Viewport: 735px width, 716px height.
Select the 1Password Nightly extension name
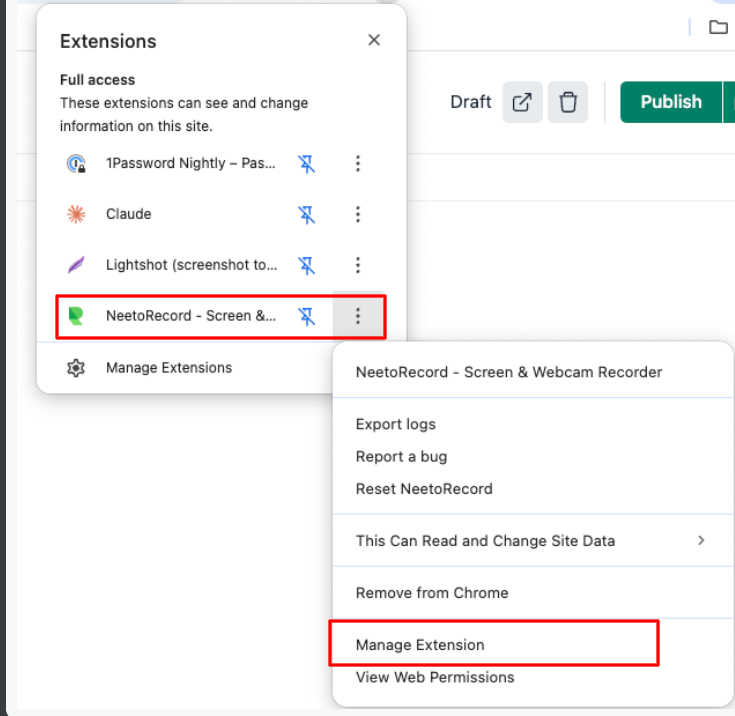tap(190, 163)
